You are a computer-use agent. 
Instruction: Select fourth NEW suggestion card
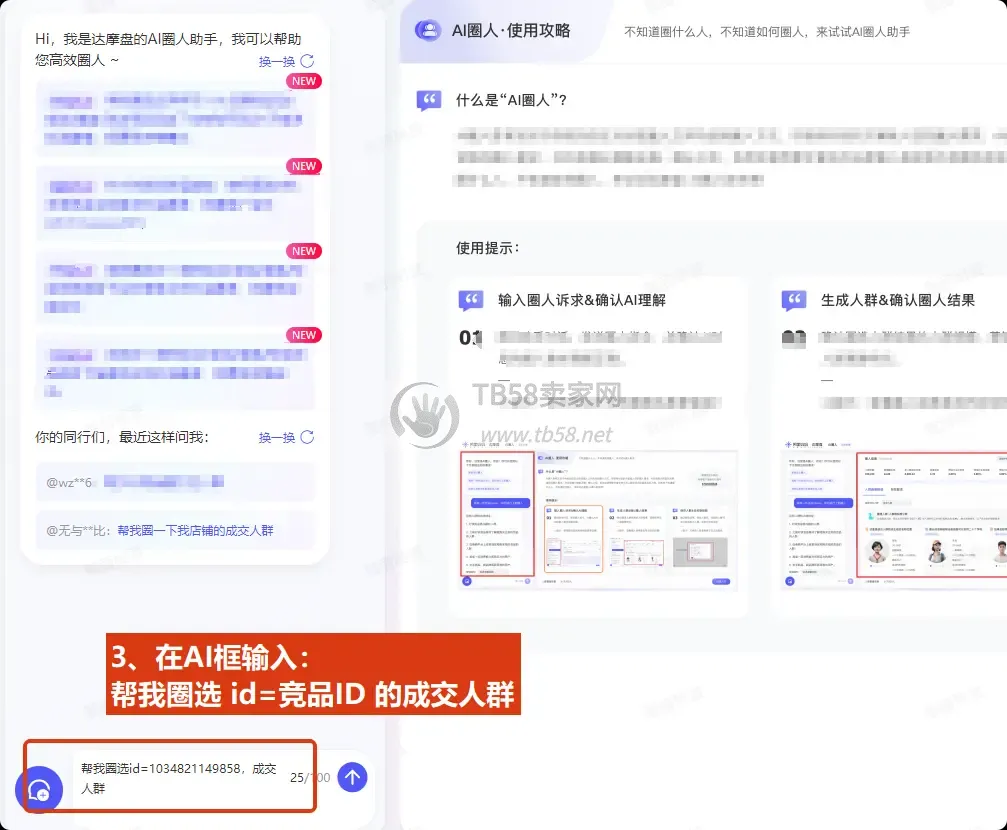pyautogui.click(x=175, y=372)
